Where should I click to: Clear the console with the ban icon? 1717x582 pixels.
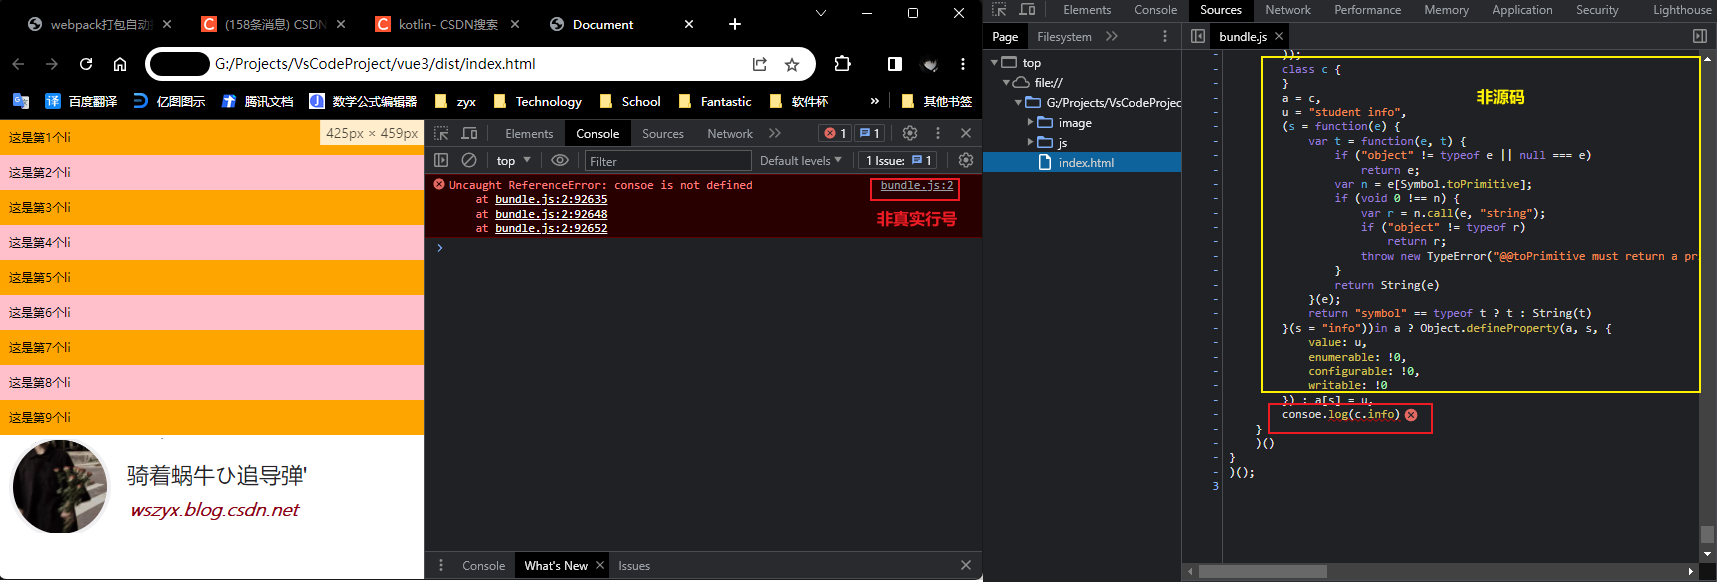(x=469, y=160)
